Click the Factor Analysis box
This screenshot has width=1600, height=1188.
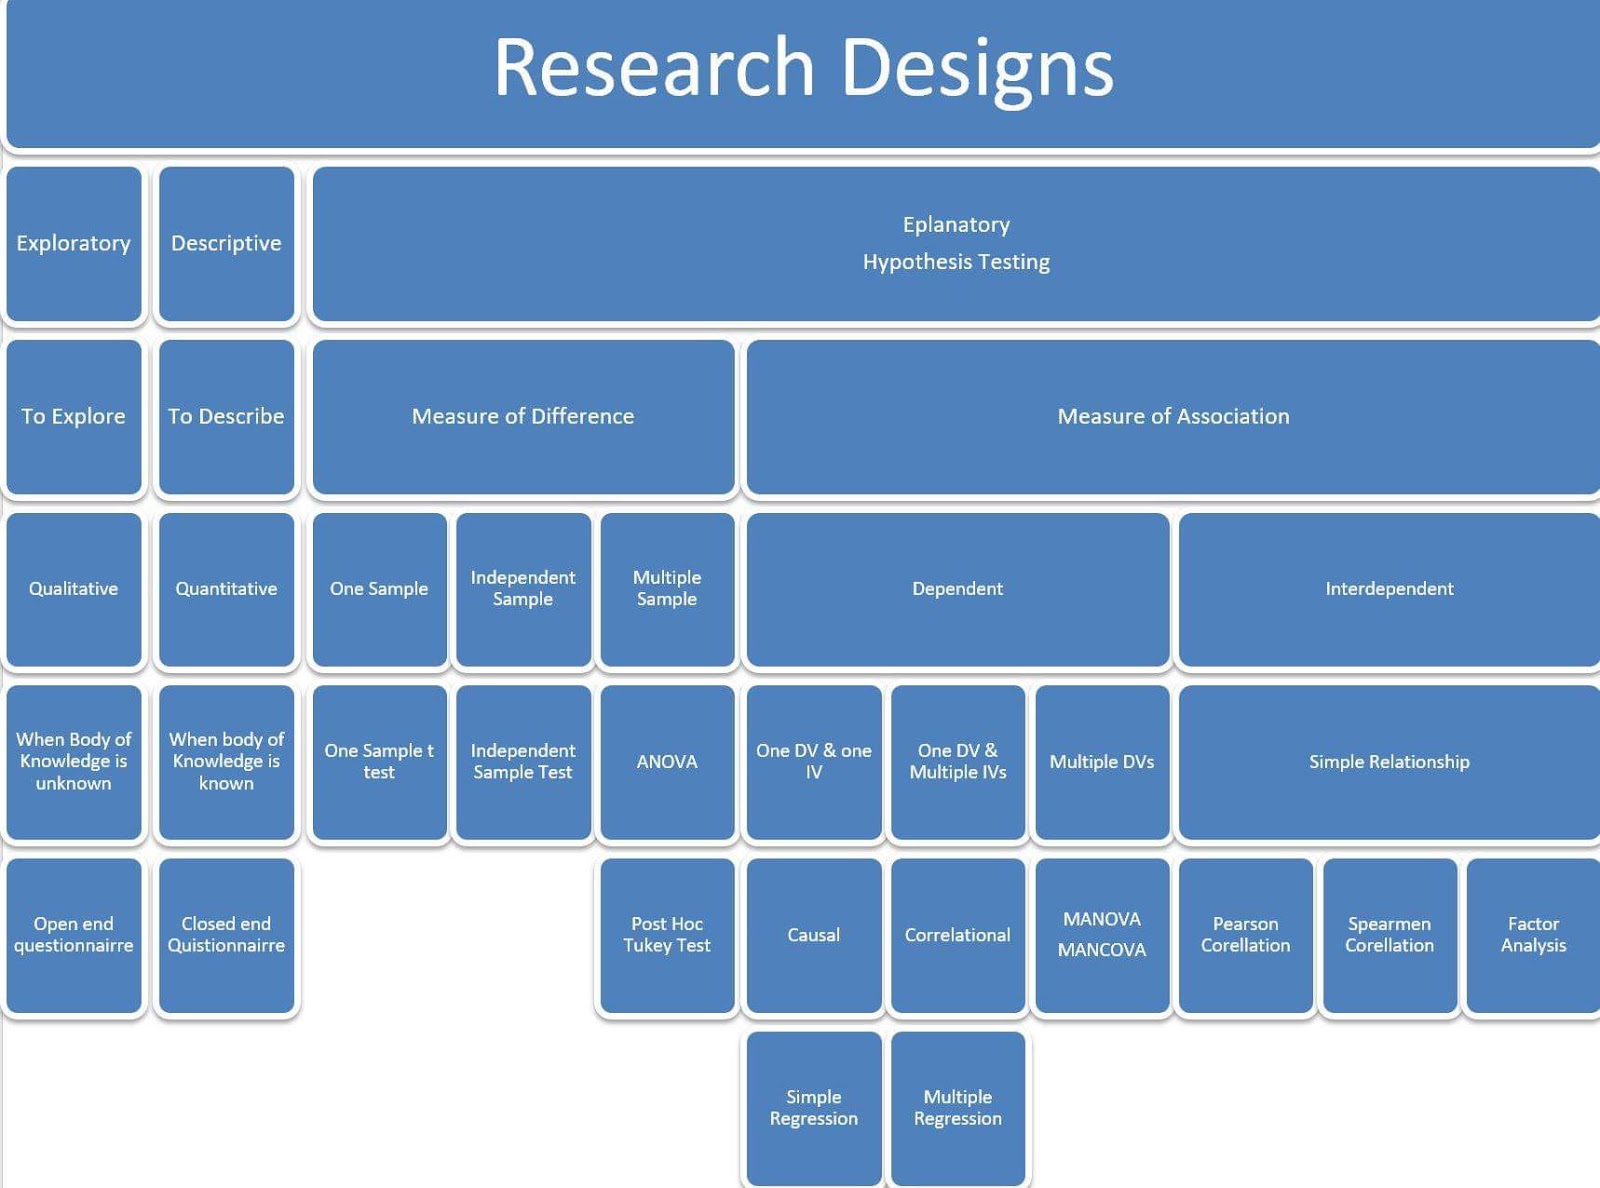click(1533, 934)
